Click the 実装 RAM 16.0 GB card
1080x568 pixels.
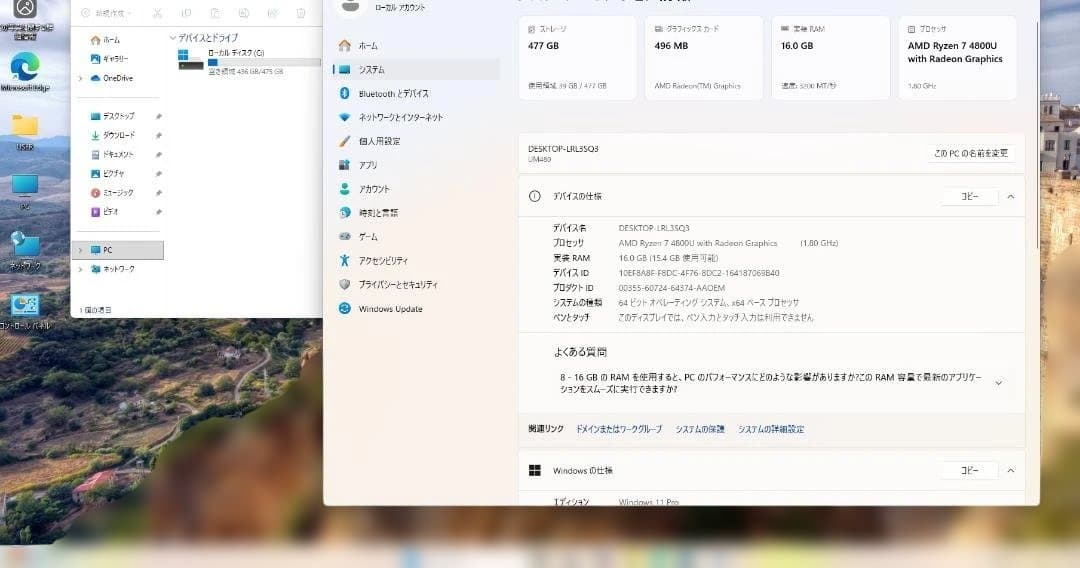(x=831, y=58)
